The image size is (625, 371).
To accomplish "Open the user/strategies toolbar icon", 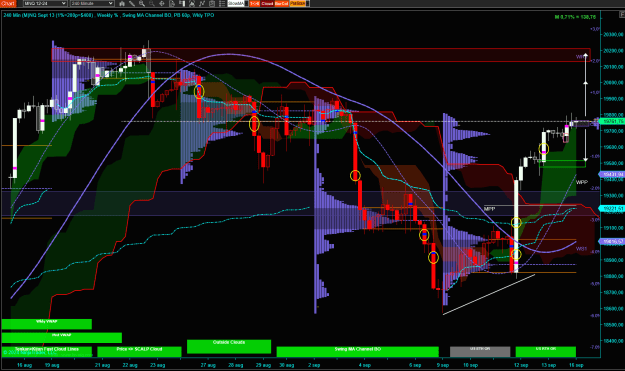I will tap(192, 4).
